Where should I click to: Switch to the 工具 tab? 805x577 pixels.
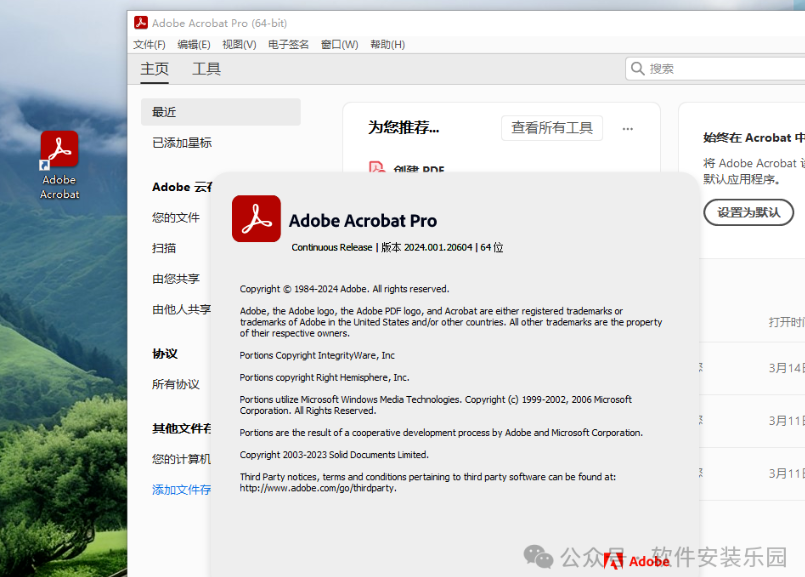206,69
